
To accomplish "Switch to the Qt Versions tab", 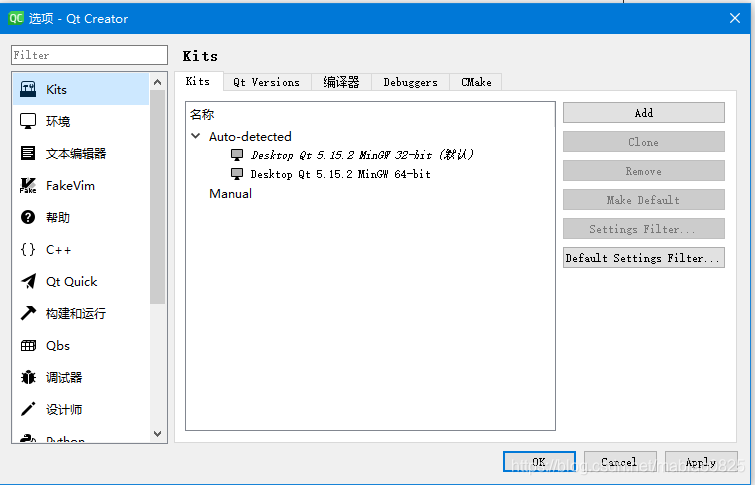I will click(x=266, y=82).
